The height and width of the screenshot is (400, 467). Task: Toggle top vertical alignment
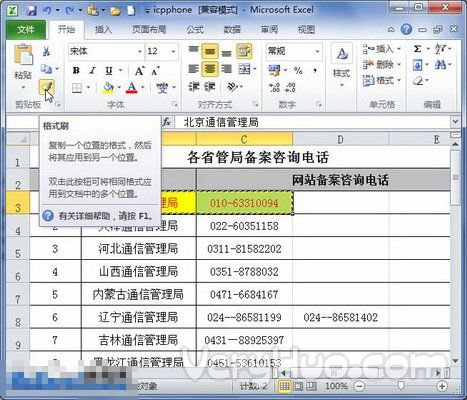coord(193,51)
